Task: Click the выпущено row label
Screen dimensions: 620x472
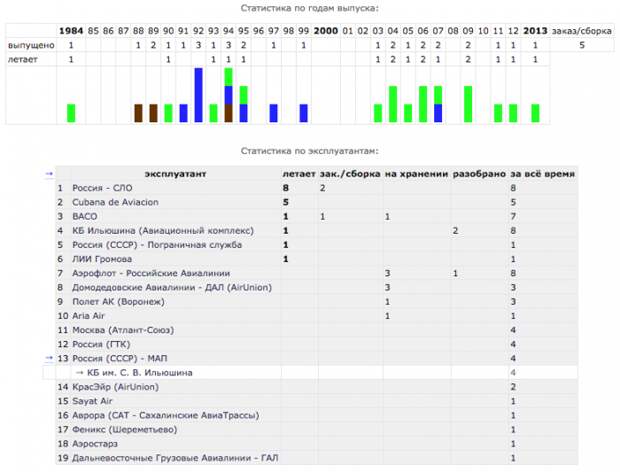Action: (31, 45)
